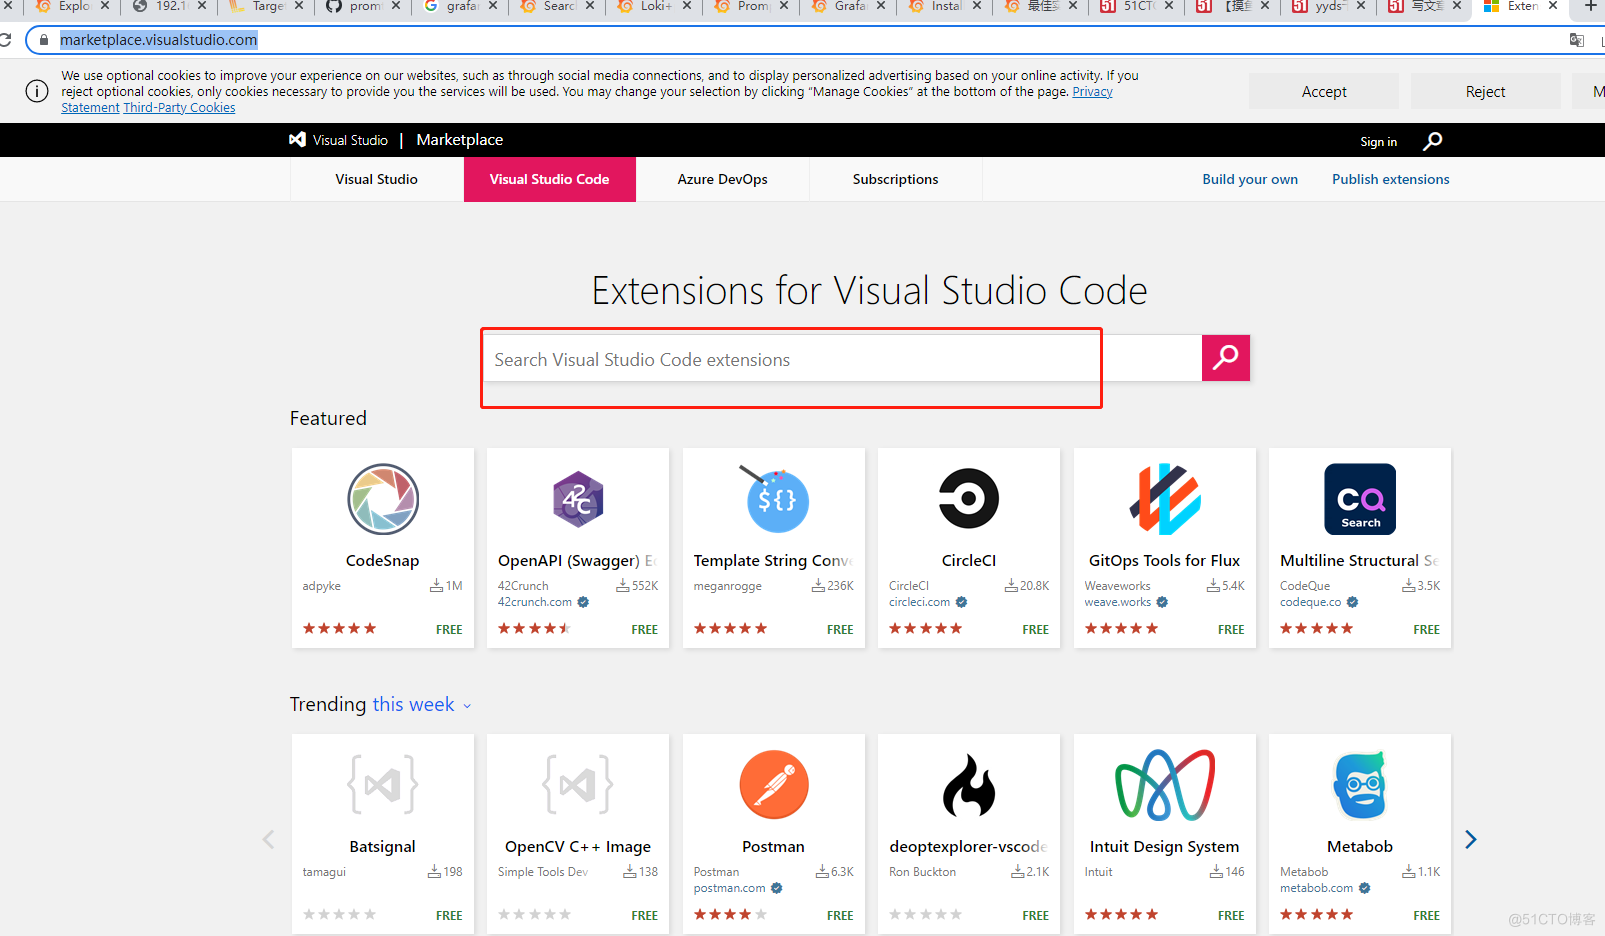Open the Intuit Design System icon
The height and width of the screenshot is (936, 1605).
pyautogui.click(x=1165, y=785)
